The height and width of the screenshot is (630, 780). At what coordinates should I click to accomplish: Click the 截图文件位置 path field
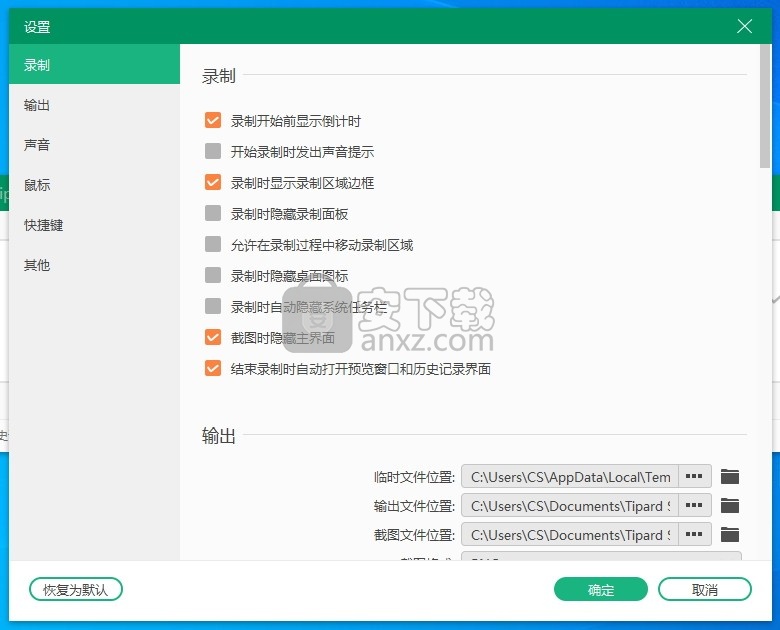[x=570, y=534]
